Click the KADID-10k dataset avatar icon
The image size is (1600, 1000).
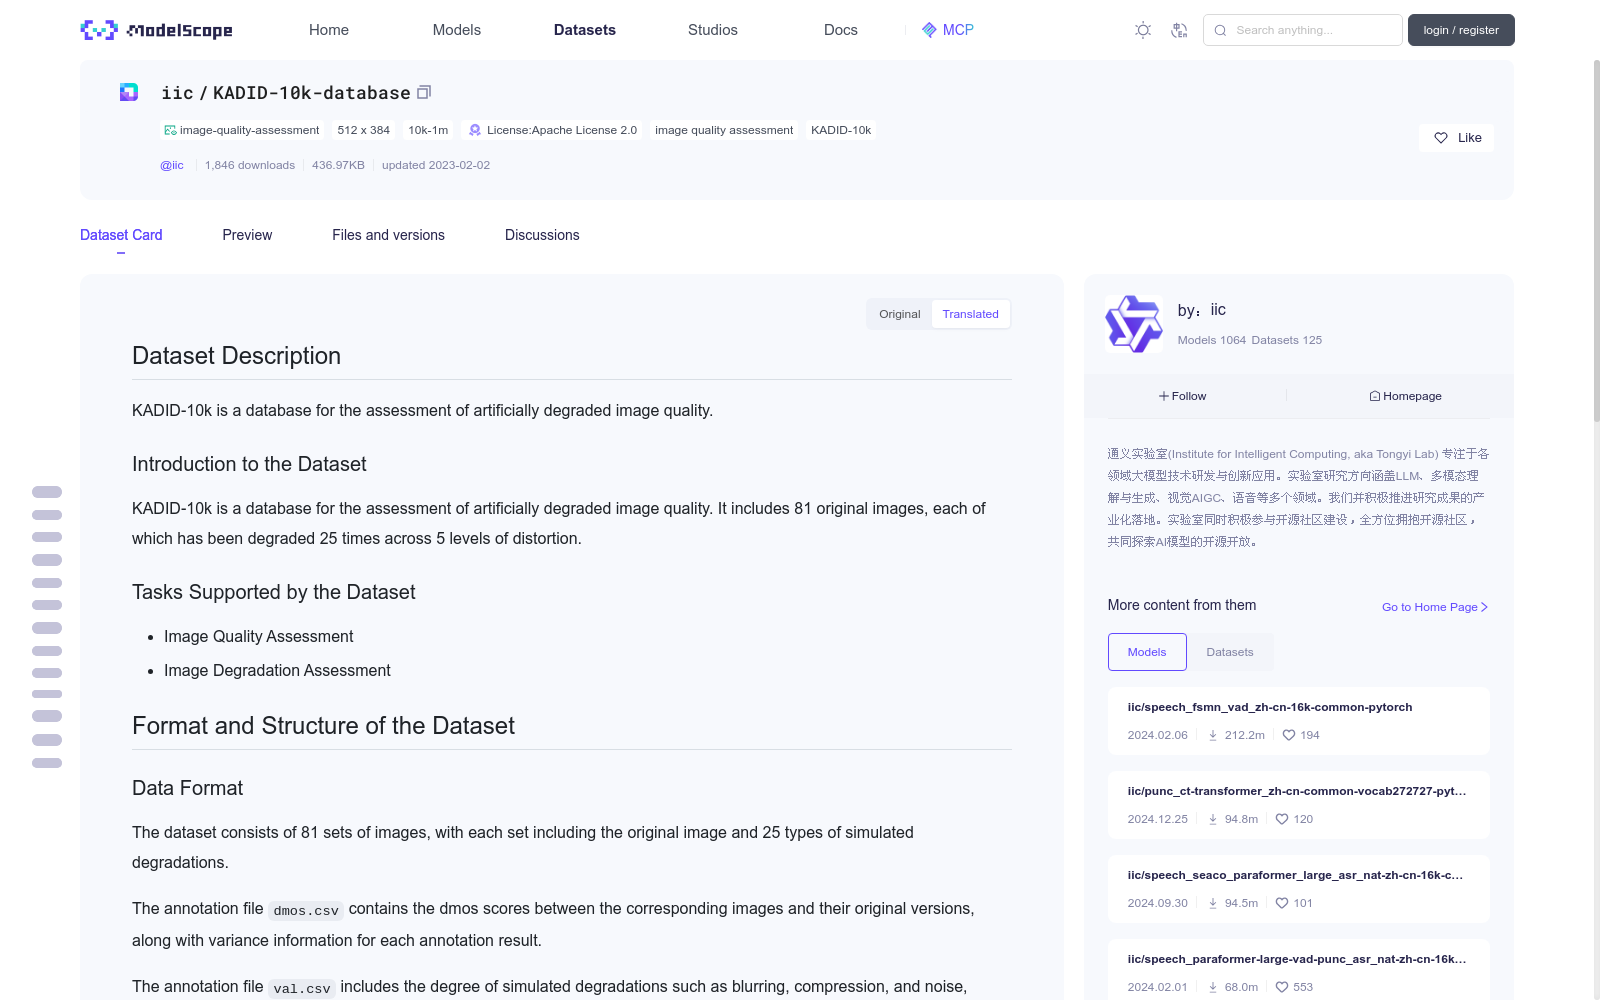tap(128, 92)
